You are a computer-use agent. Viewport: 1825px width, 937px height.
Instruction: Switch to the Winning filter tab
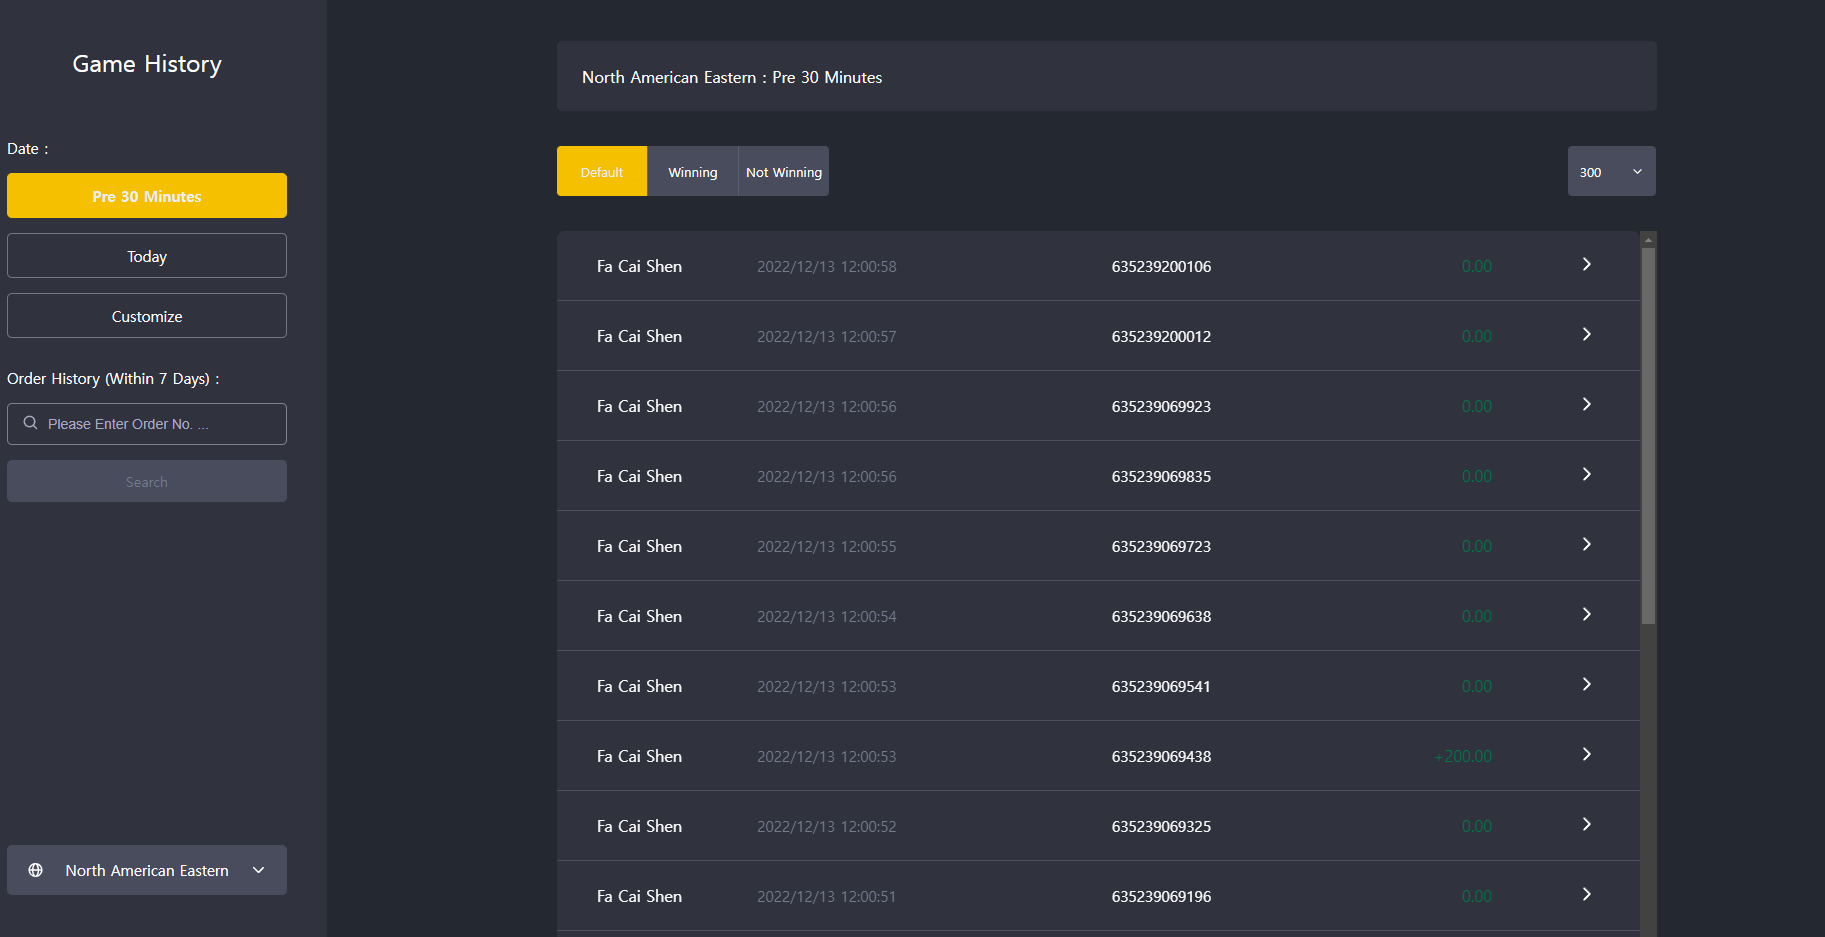(x=693, y=171)
